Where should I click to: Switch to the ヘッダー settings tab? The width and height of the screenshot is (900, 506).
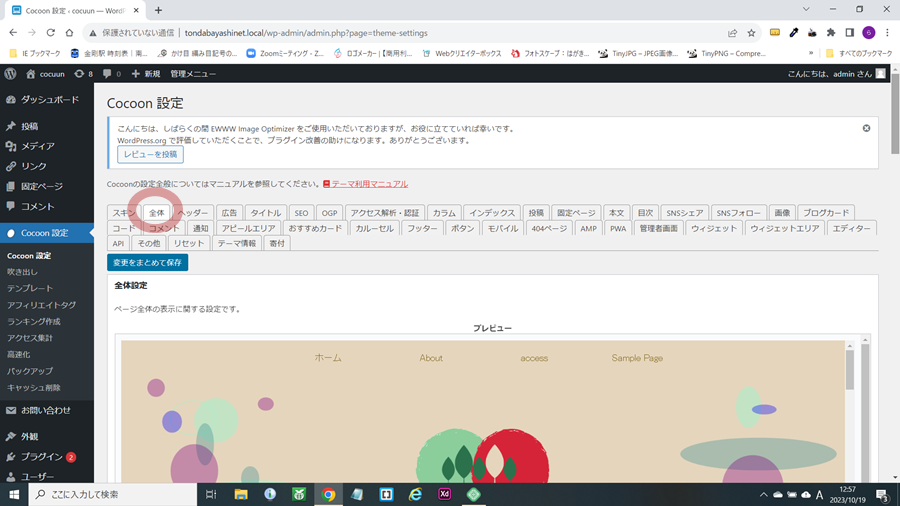pyautogui.click(x=193, y=213)
